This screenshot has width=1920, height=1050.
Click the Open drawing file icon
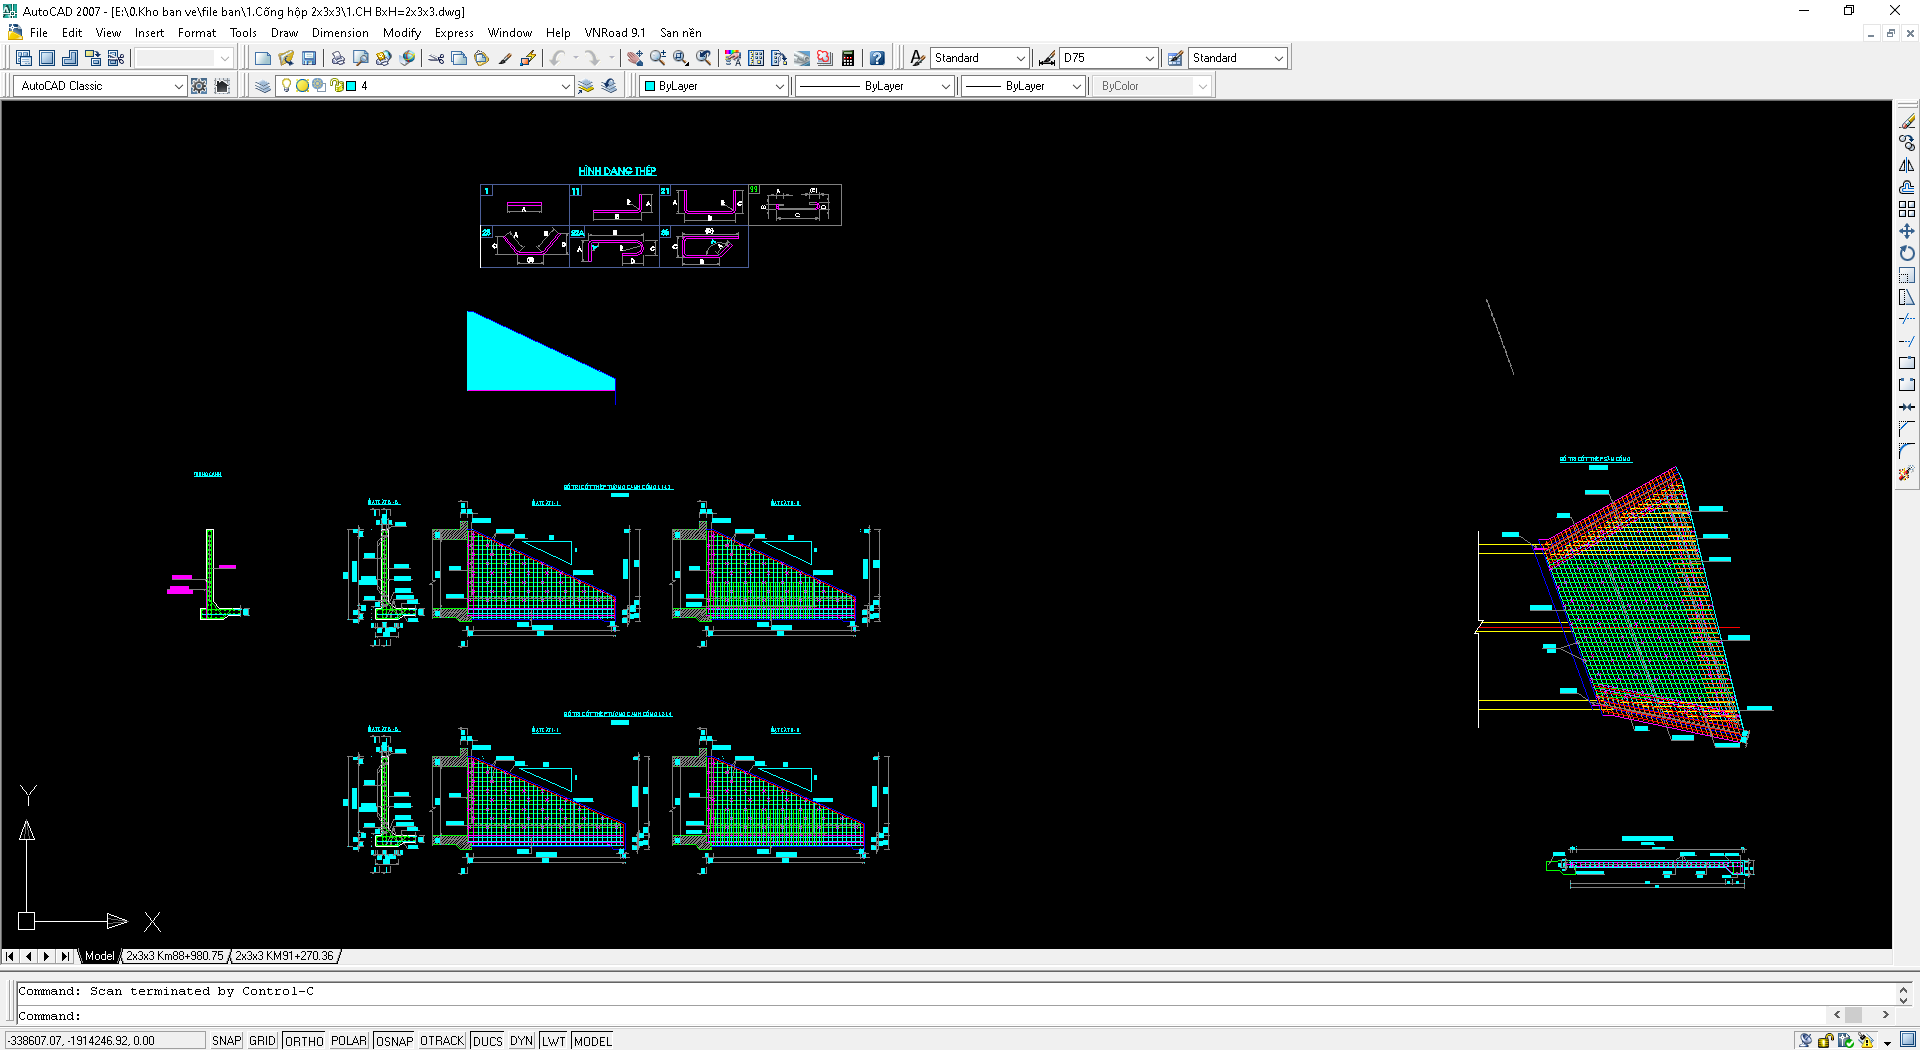[x=286, y=58]
